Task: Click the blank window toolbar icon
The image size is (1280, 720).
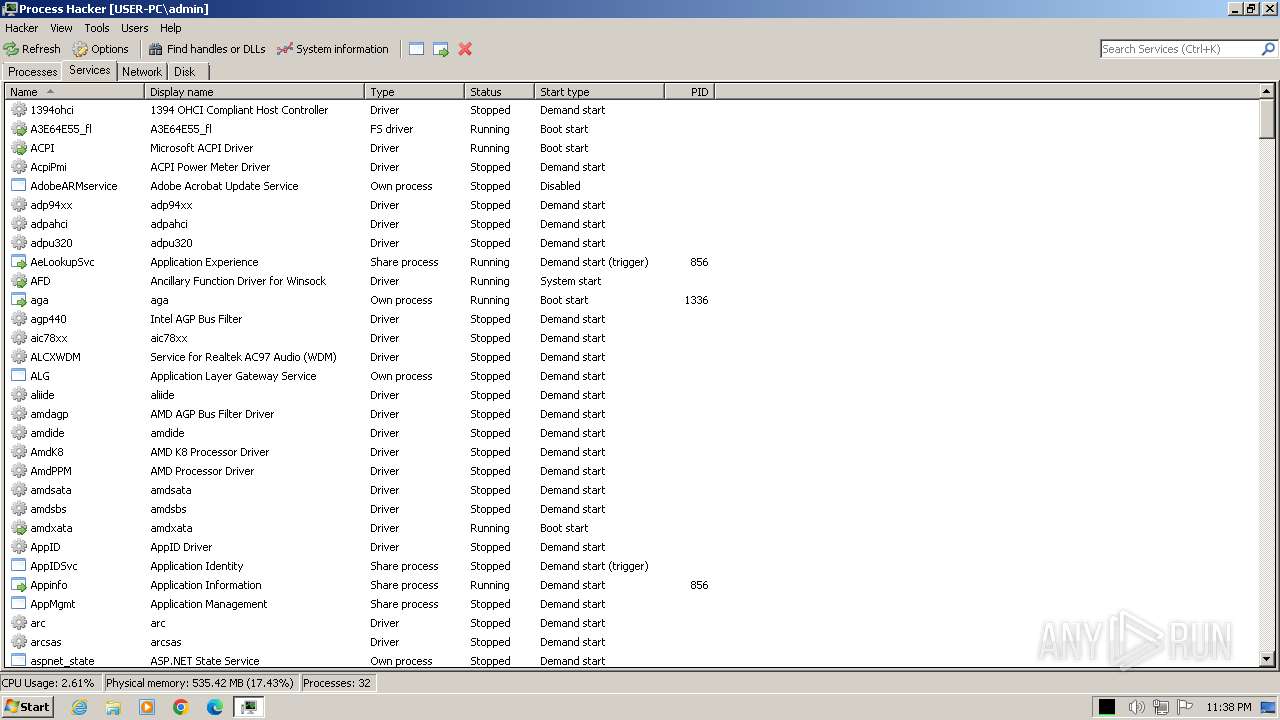Action: pyautogui.click(x=417, y=49)
